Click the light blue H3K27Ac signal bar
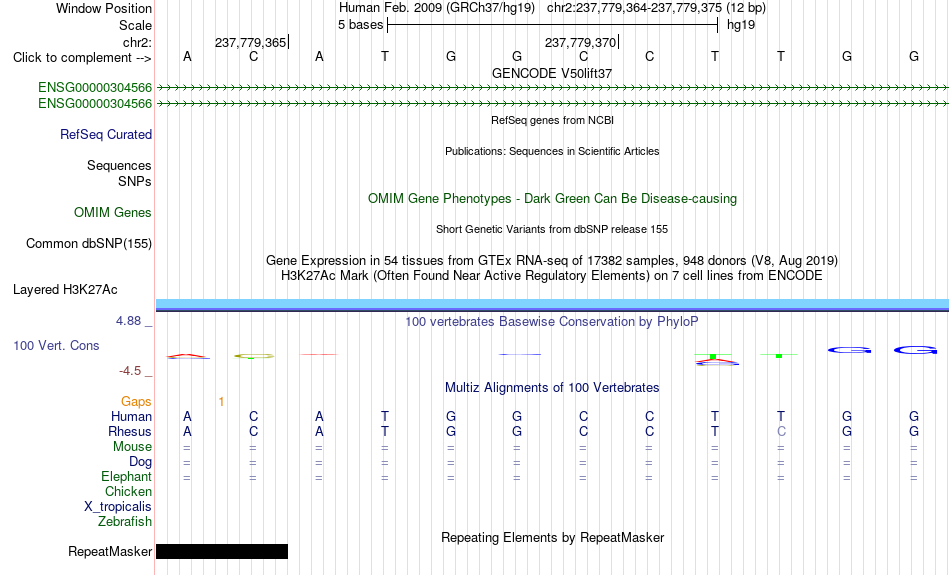Image resolution: width=950 pixels, height=575 pixels. (552, 304)
